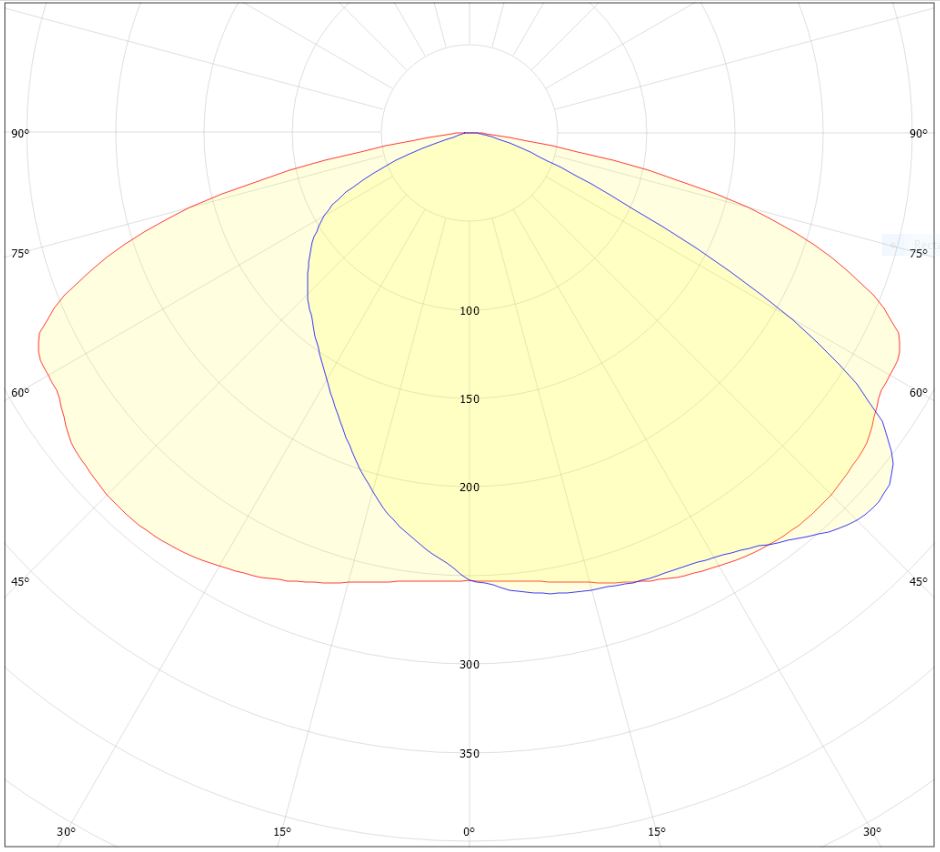
Task: Click the 15° label right of center
Action: click(x=656, y=832)
